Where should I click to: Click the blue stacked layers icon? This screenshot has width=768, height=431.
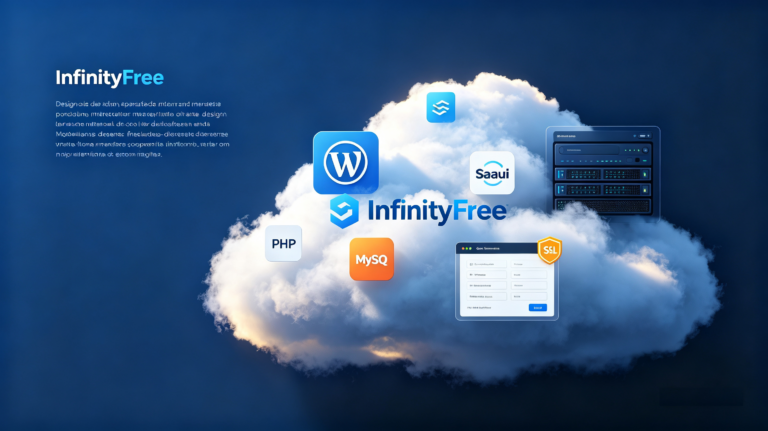pyautogui.click(x=441, y=107)
